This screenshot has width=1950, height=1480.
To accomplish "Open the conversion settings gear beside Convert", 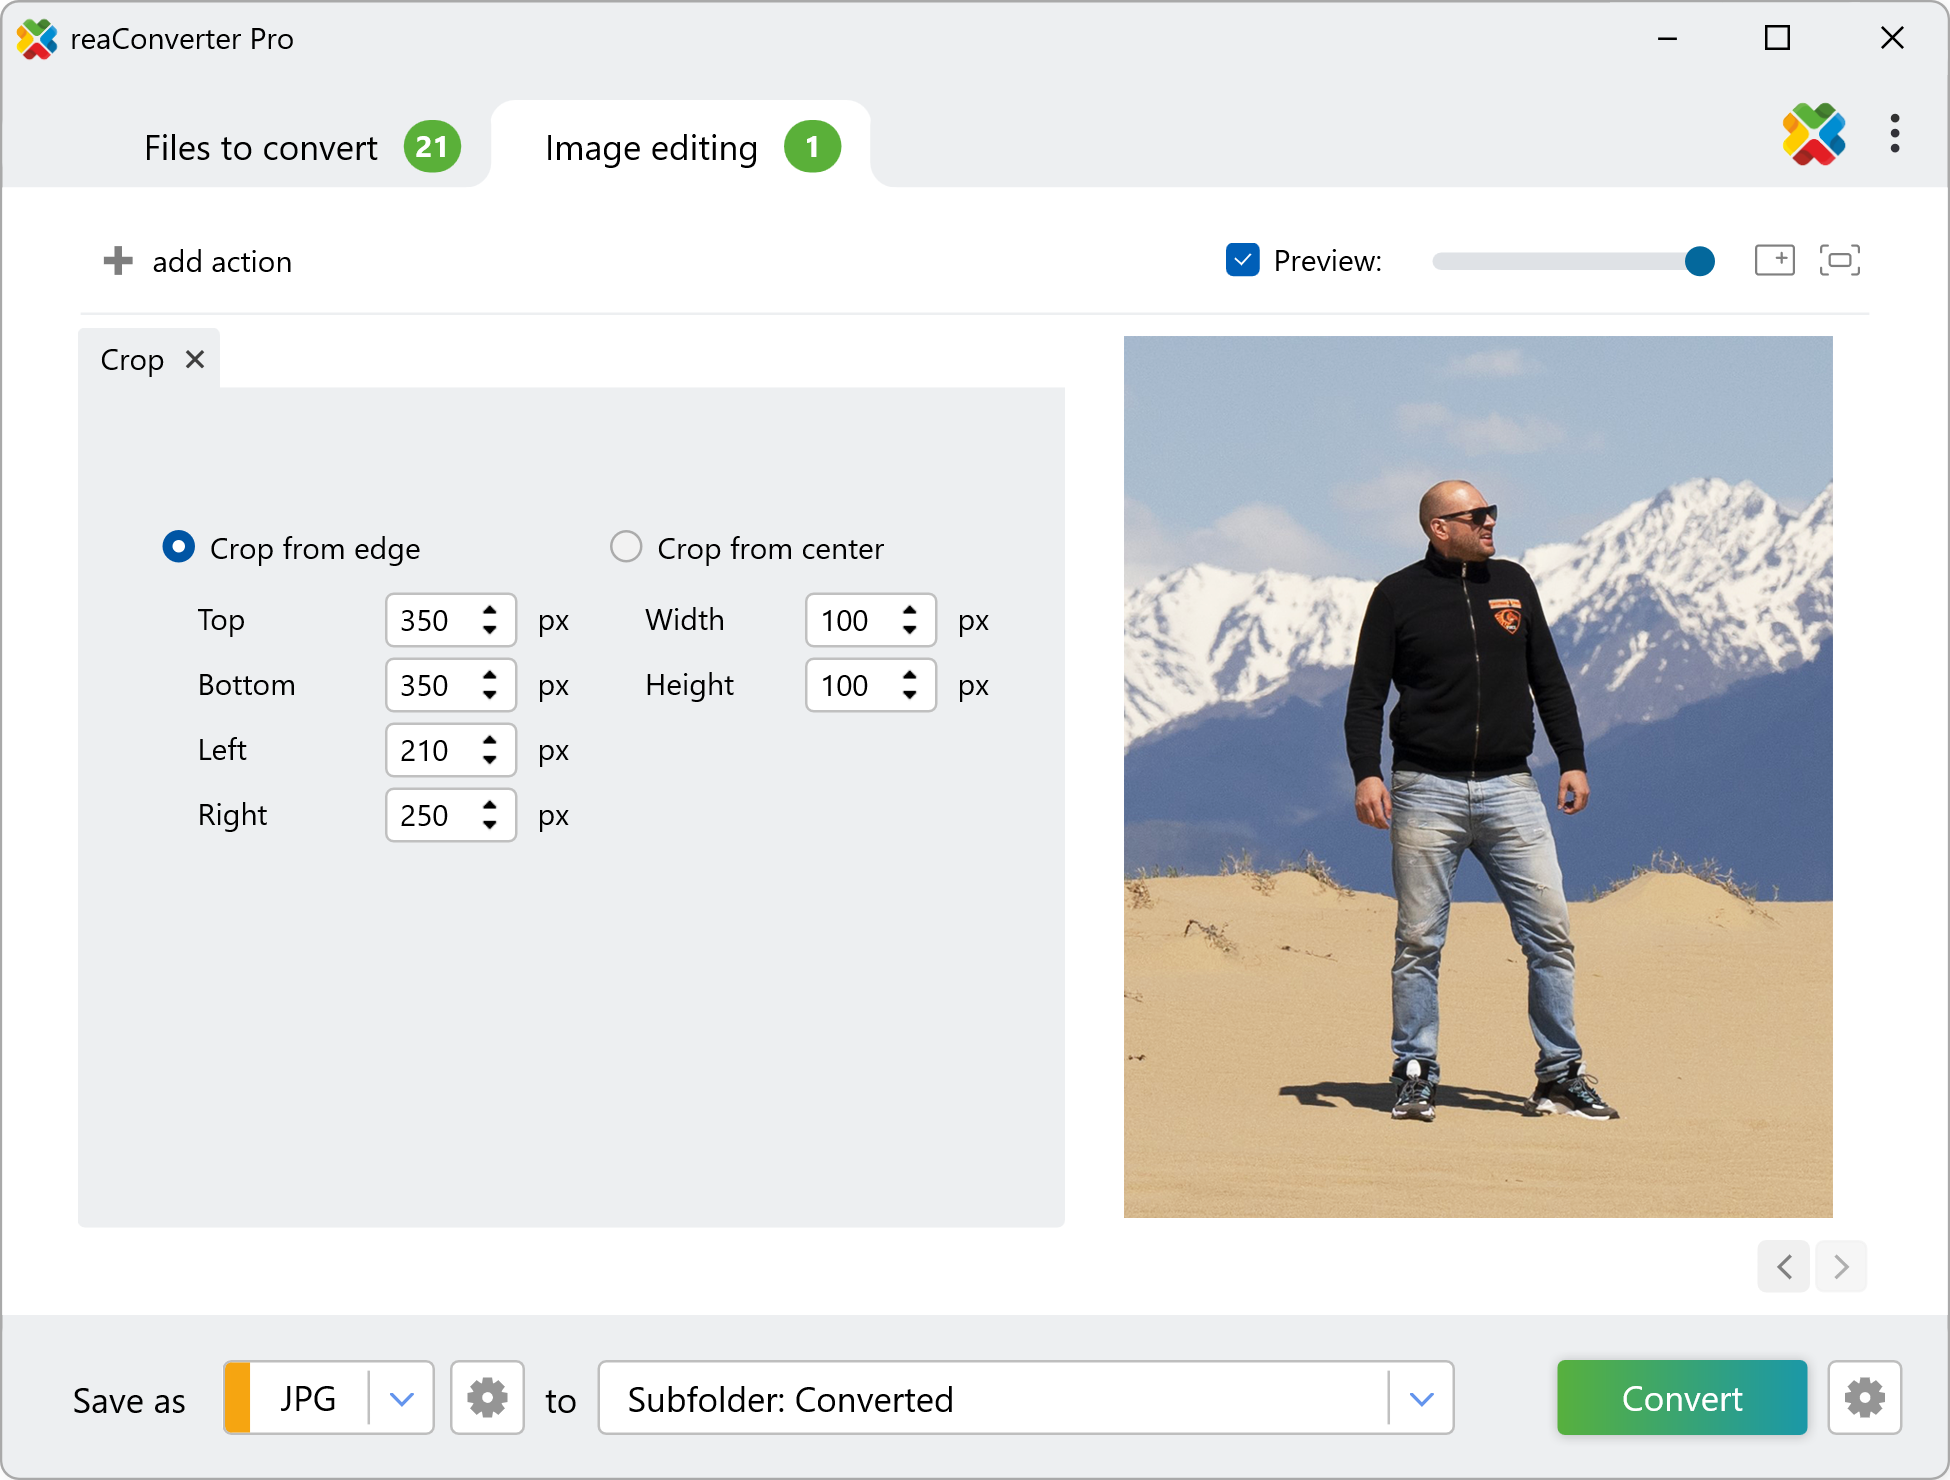I will tap(1864, 1398).
